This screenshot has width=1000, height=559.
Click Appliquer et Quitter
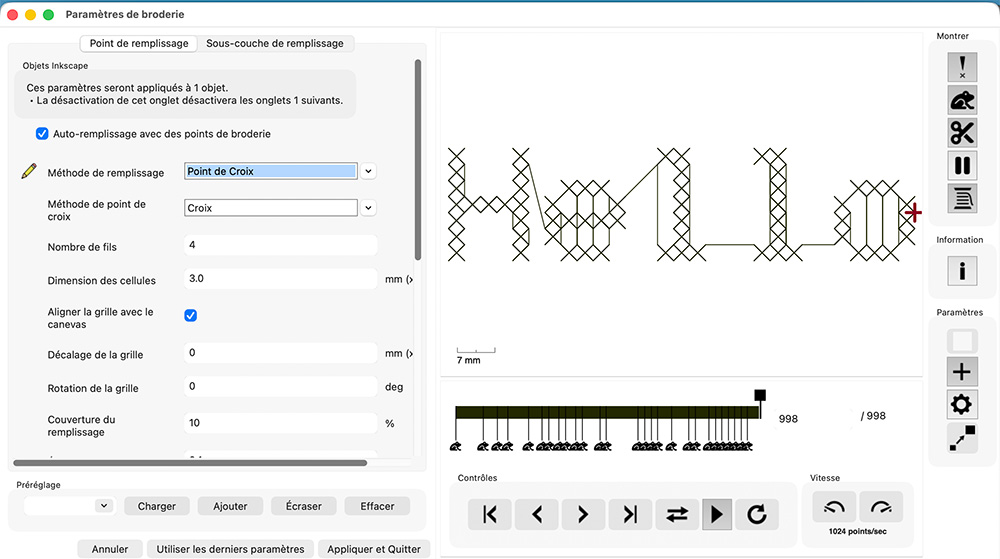point(374,549)
